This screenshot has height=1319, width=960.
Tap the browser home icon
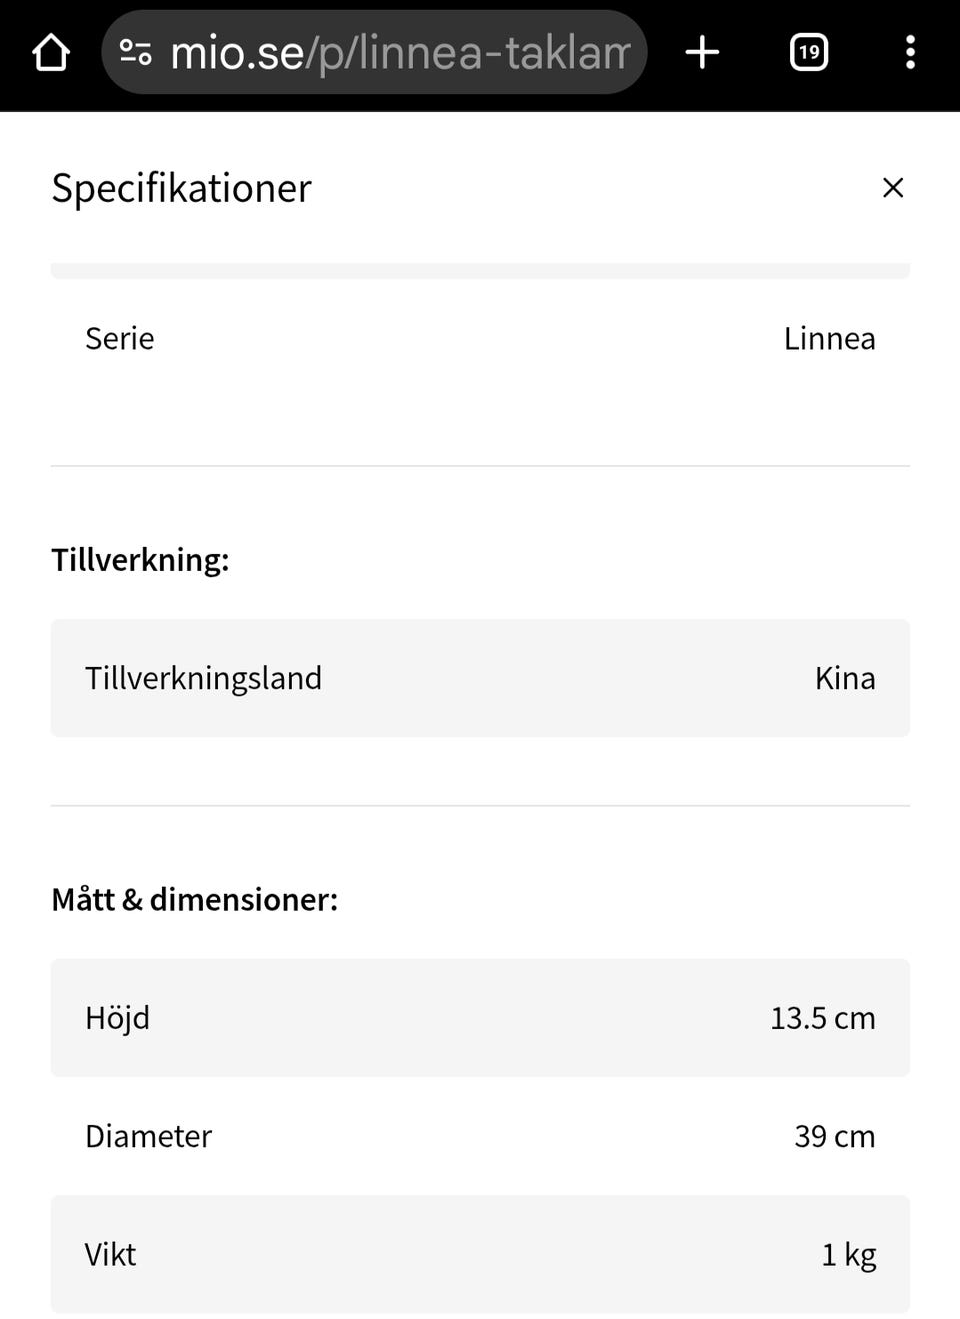pos(51,52)
